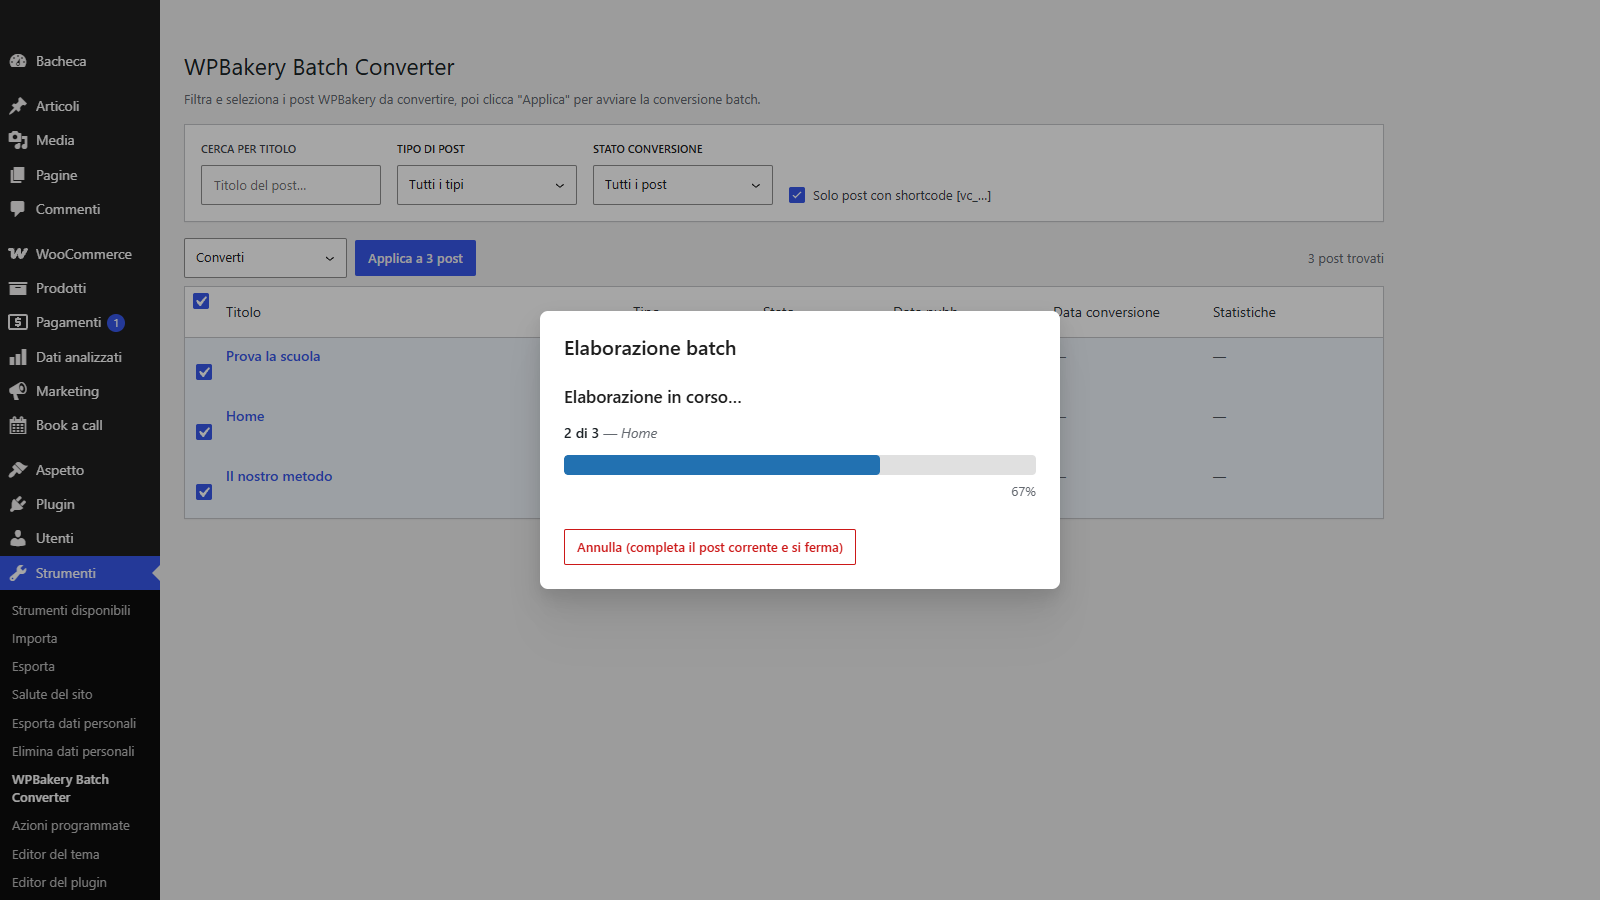1600x900 pixels.
Task: Click the Strumenti wrench icon
Action: pos(18,573)
